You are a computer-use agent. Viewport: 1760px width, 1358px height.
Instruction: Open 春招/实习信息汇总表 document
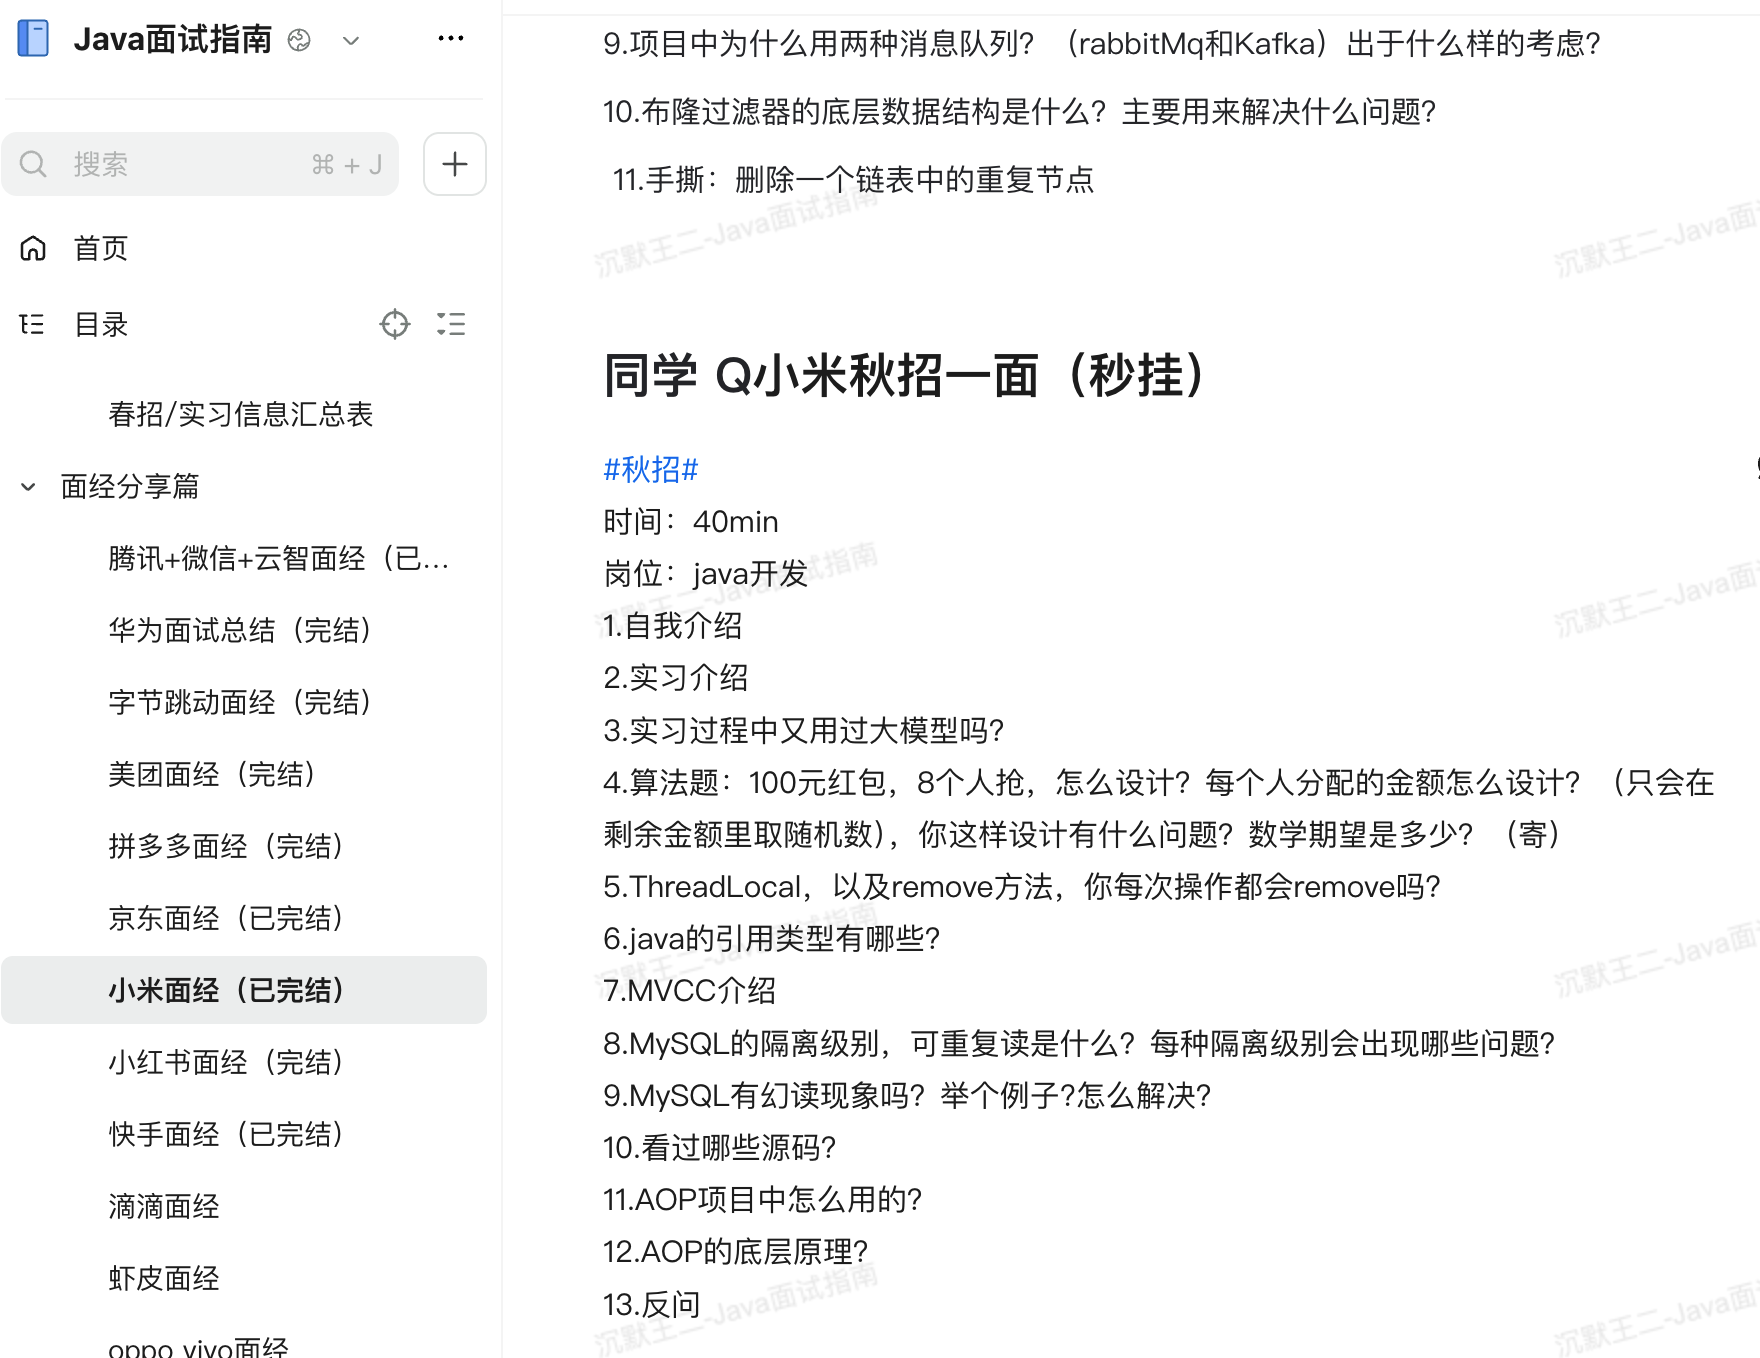240,414
